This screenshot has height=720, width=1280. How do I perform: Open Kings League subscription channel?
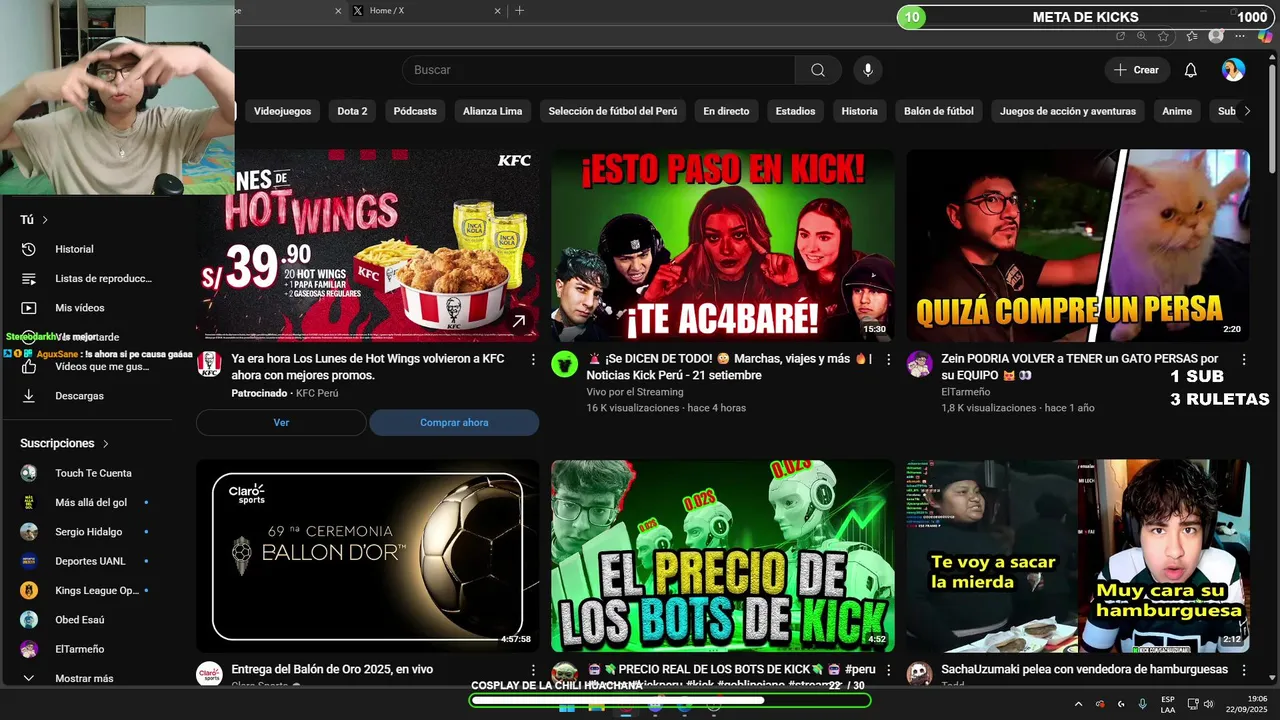click(x=96, y=590)
